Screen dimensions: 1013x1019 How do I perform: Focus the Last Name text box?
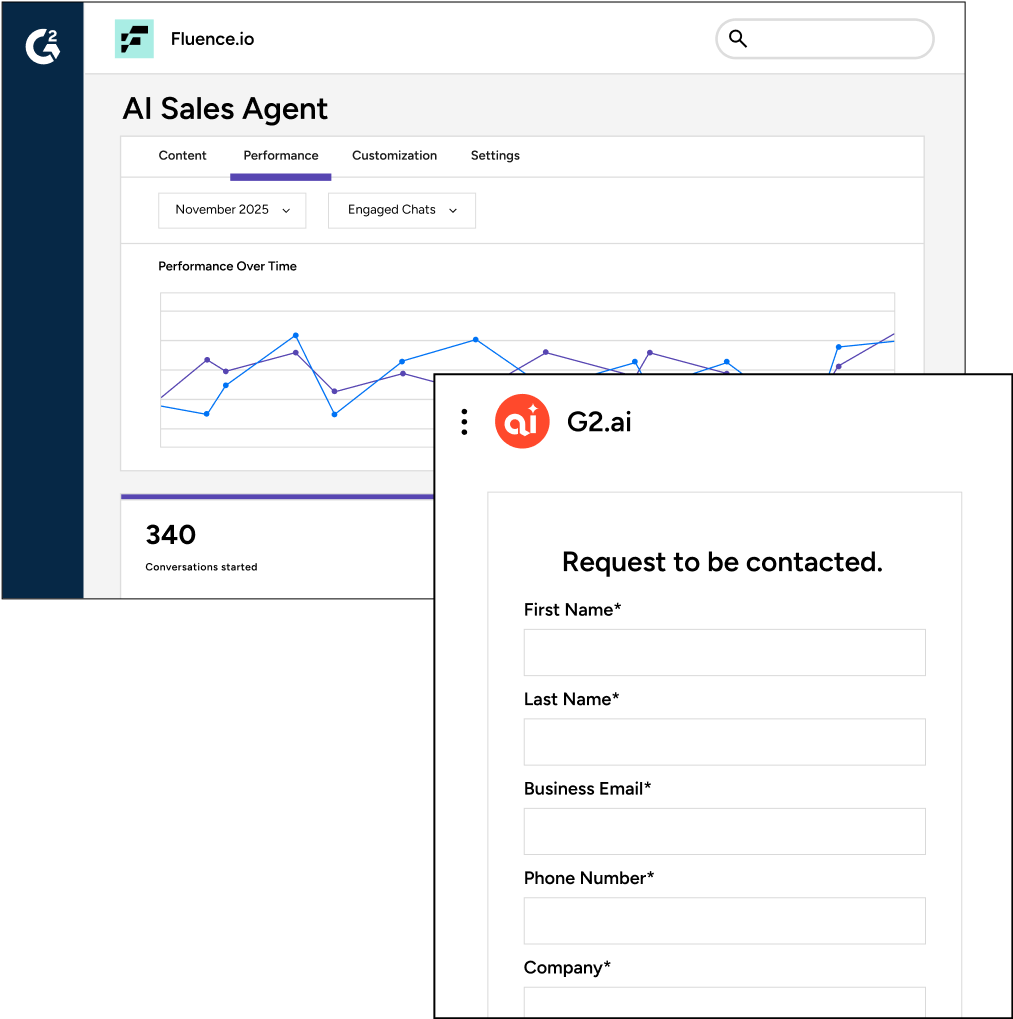coord(724,742)
